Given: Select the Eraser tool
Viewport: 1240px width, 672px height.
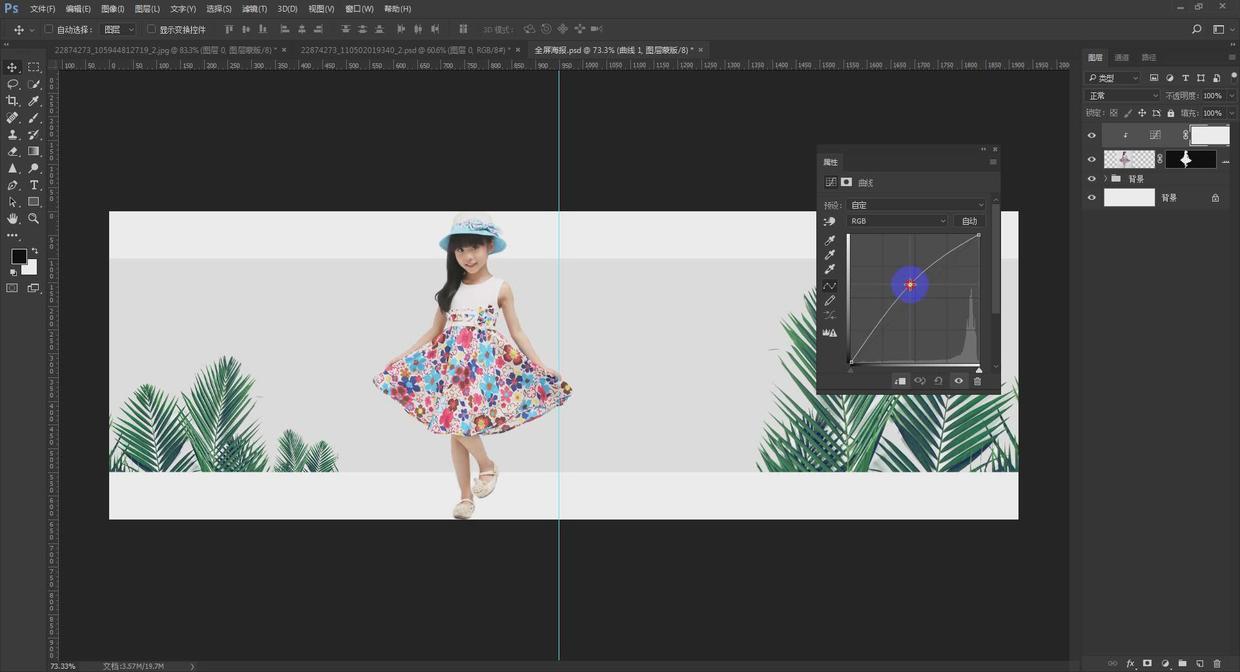Looking at the screenshot, I should click(x=13, y=151).
